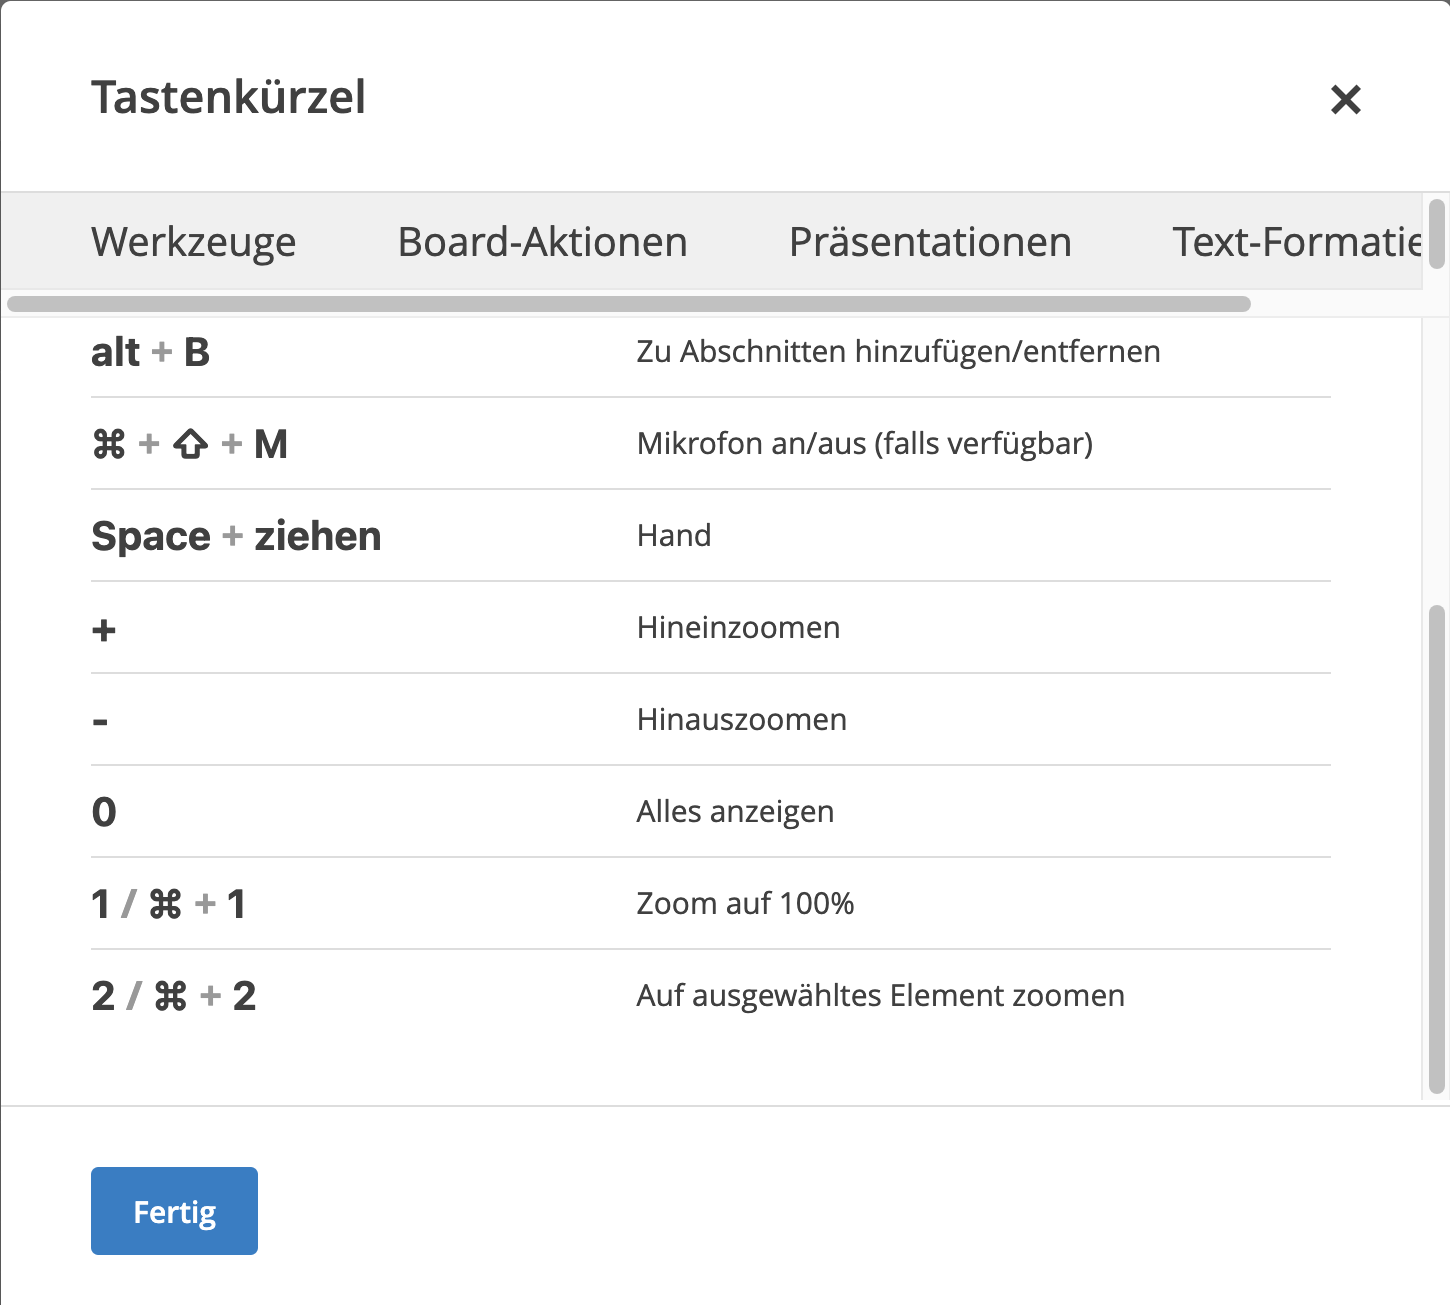Click the horizontal tab scrollbar
The height and width of the screenshot is (1305, 1450).
[628, 304]
